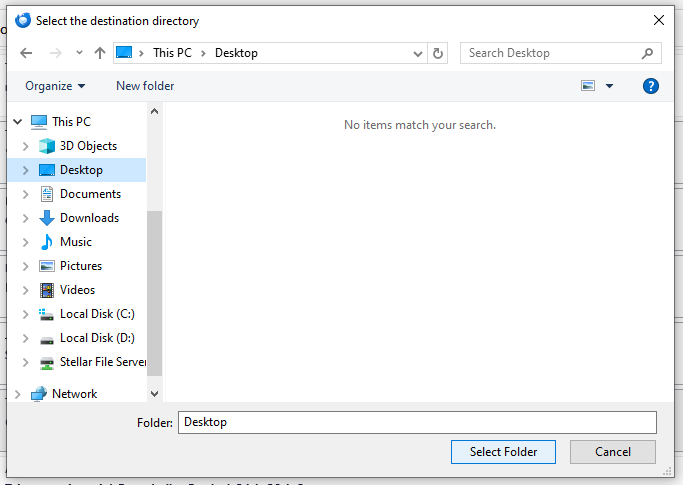Select This PC in the navigation tree
683x485 pixels.
pyautogui.click(x=71, y=122)
